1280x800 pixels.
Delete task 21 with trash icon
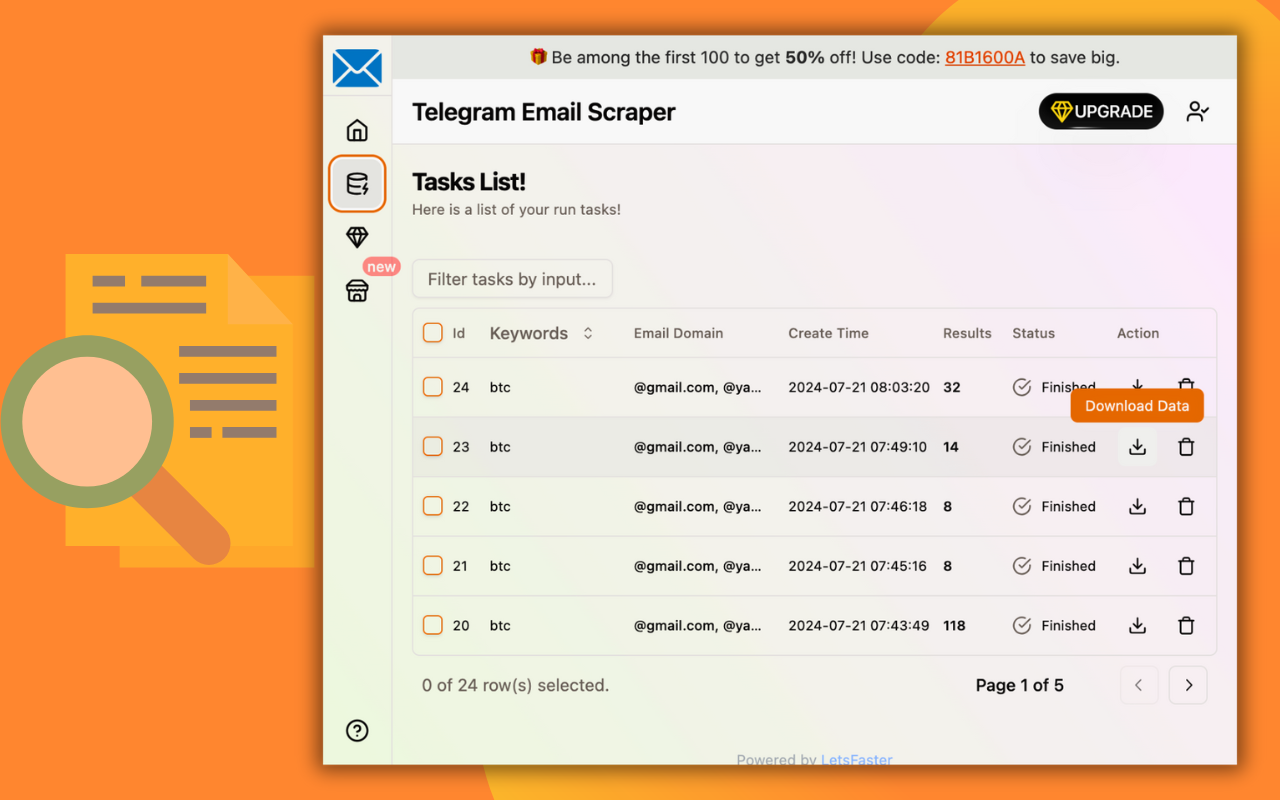(x=1186, y=566)
